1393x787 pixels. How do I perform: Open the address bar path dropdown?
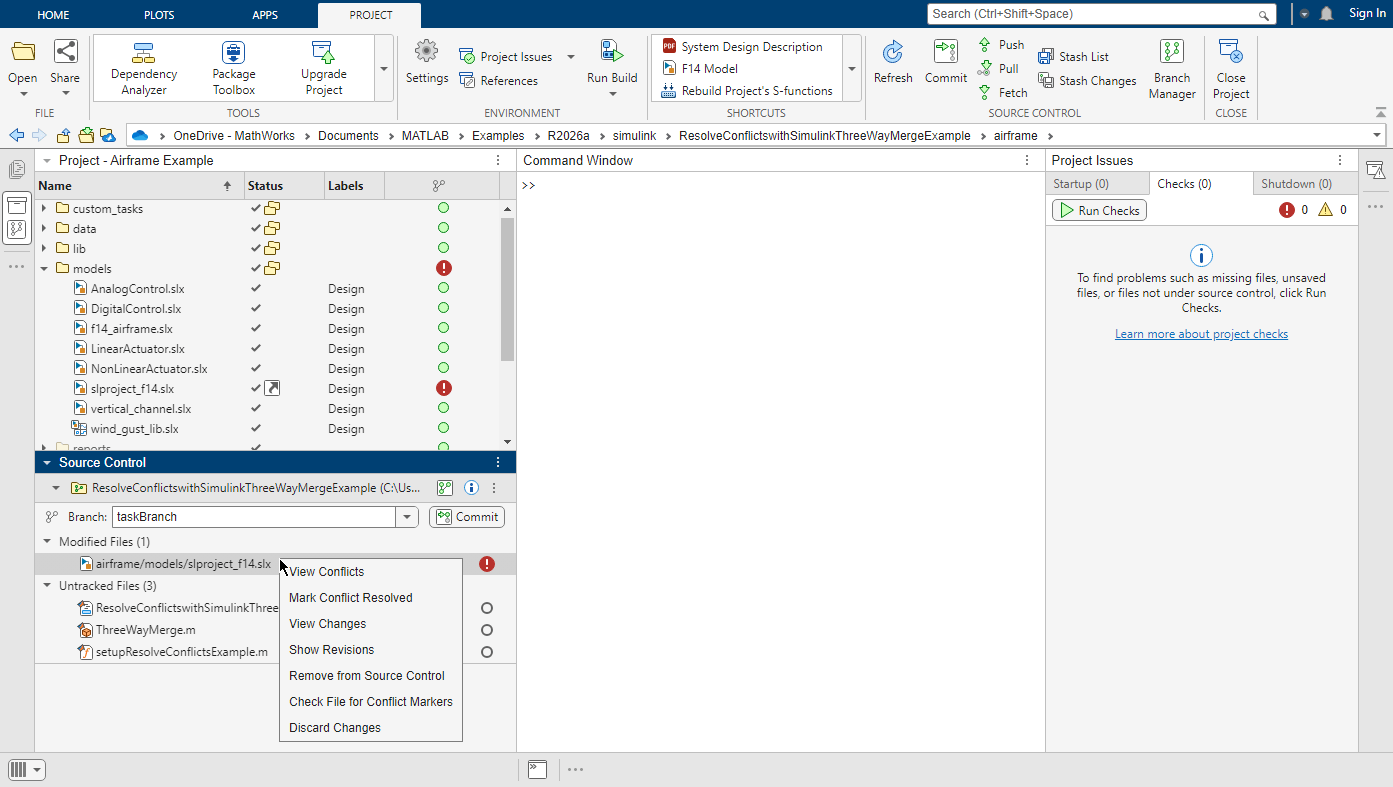pos(1377,135)
